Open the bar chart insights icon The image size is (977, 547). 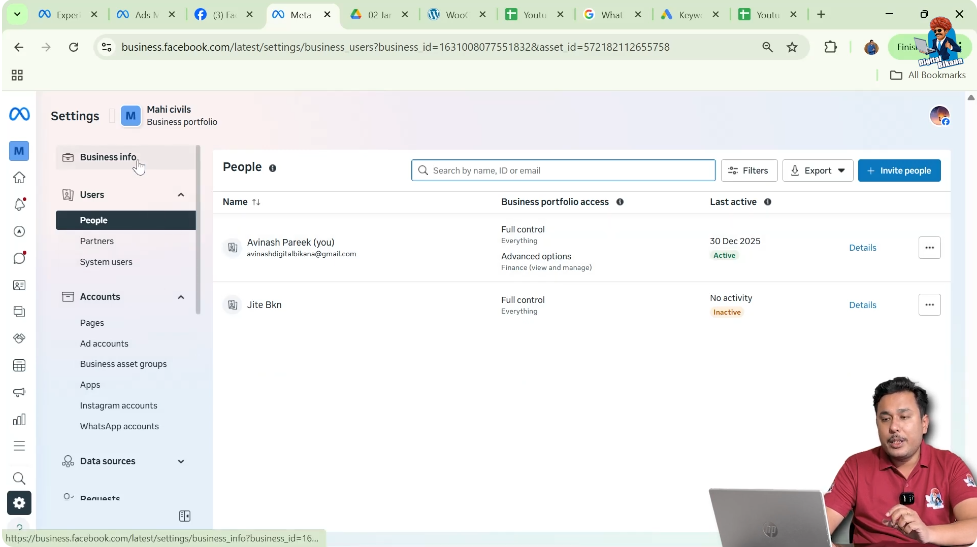[x=19, y=419]
